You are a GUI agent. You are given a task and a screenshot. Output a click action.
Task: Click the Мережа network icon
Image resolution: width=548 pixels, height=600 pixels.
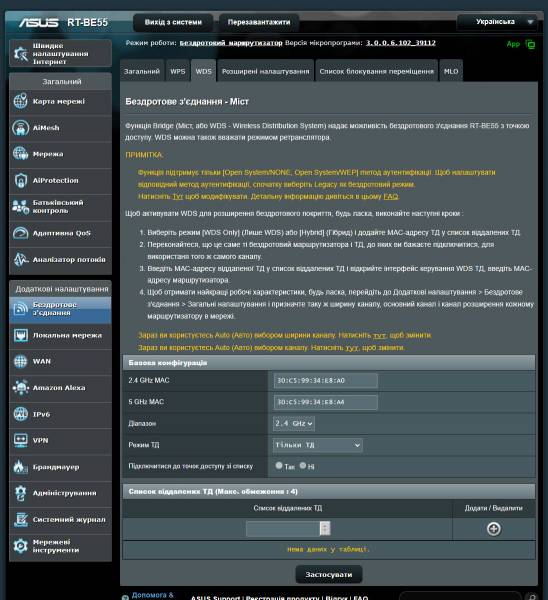[x=20, y=154]
